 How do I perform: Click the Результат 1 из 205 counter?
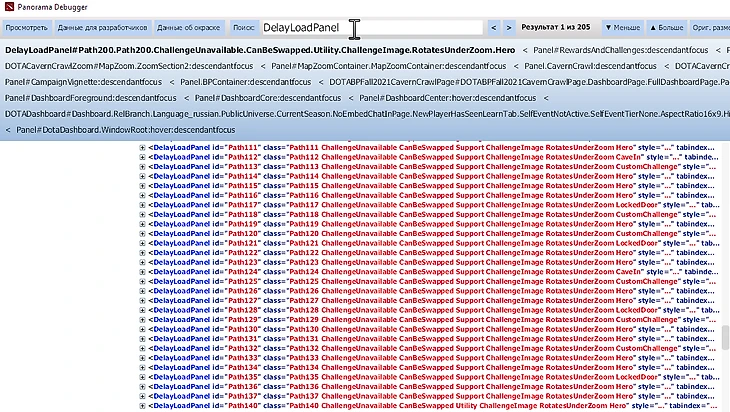point(555,27)
